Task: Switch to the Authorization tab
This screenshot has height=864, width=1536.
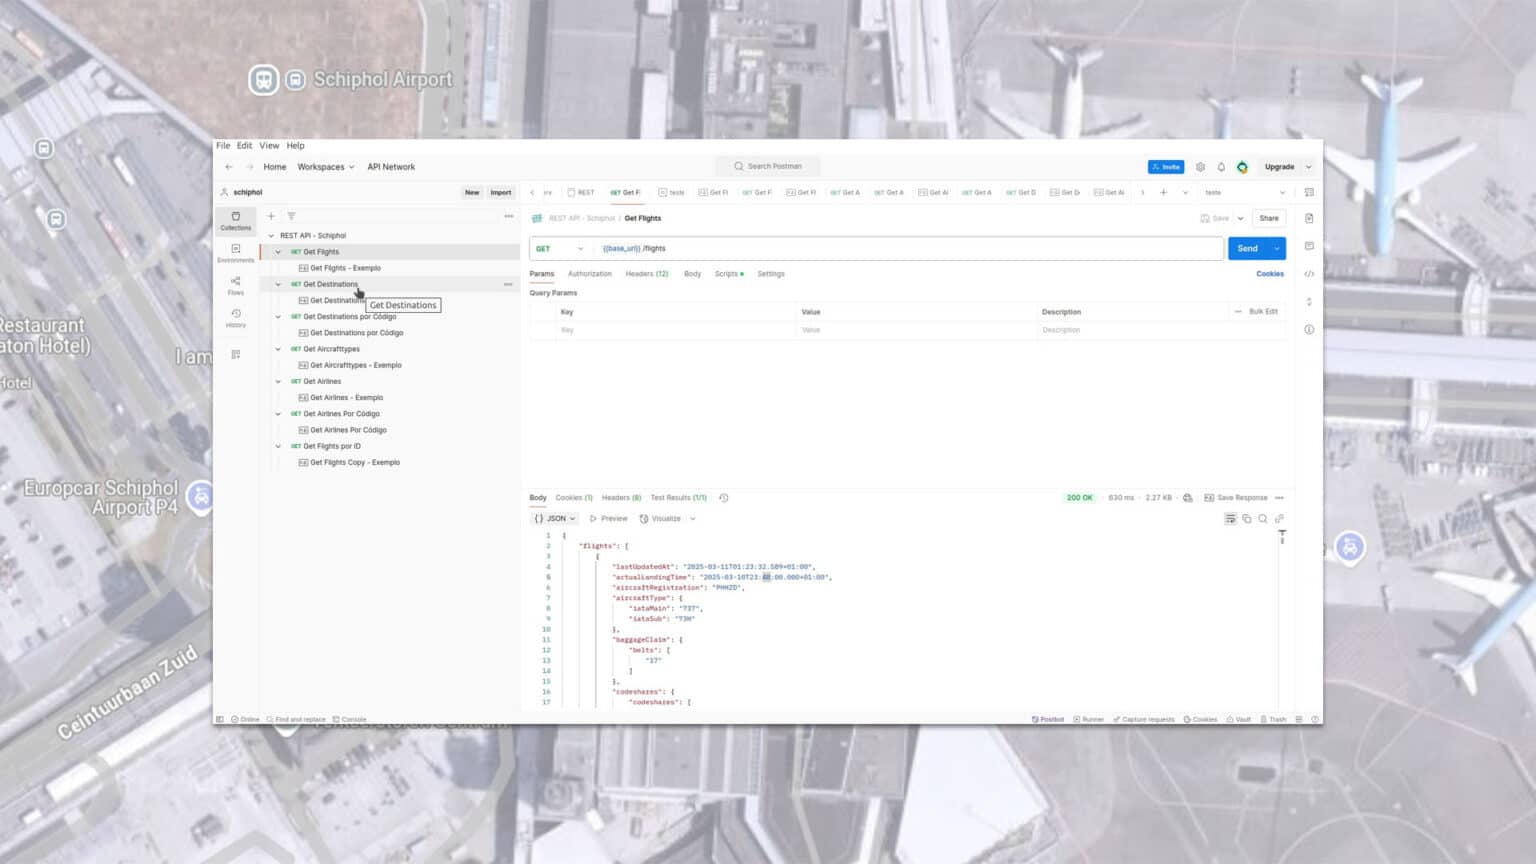Action: coord(589,274)
